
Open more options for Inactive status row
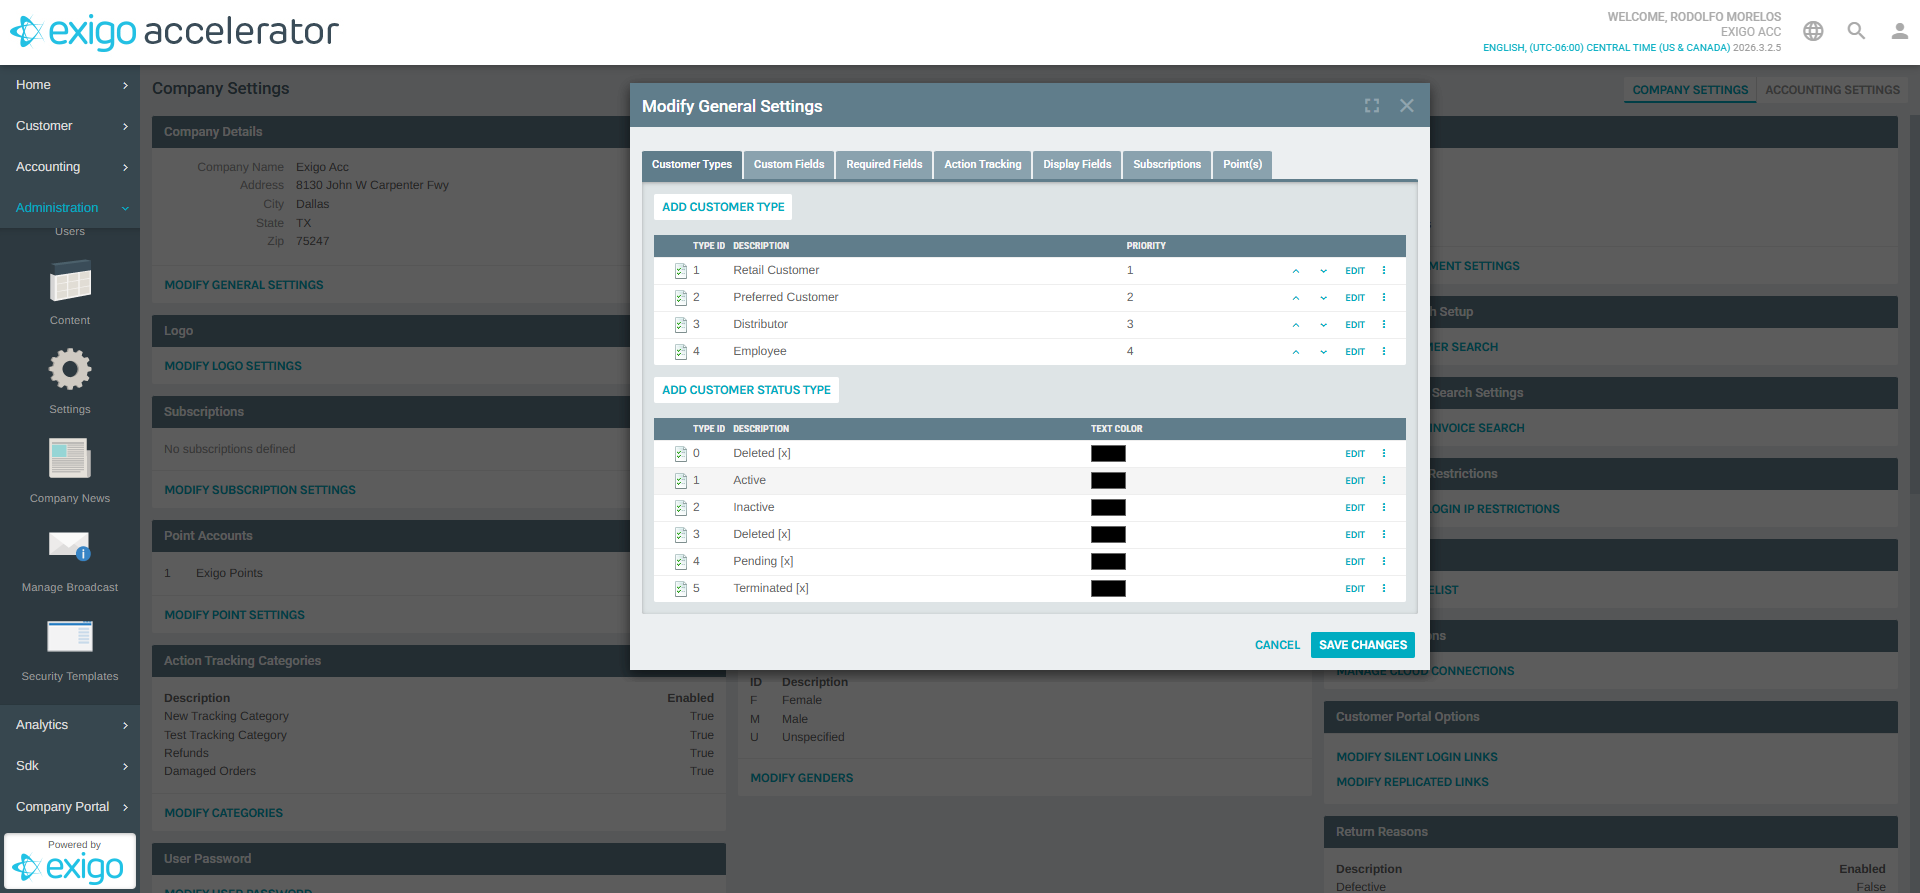click(x=1384, y=508)
